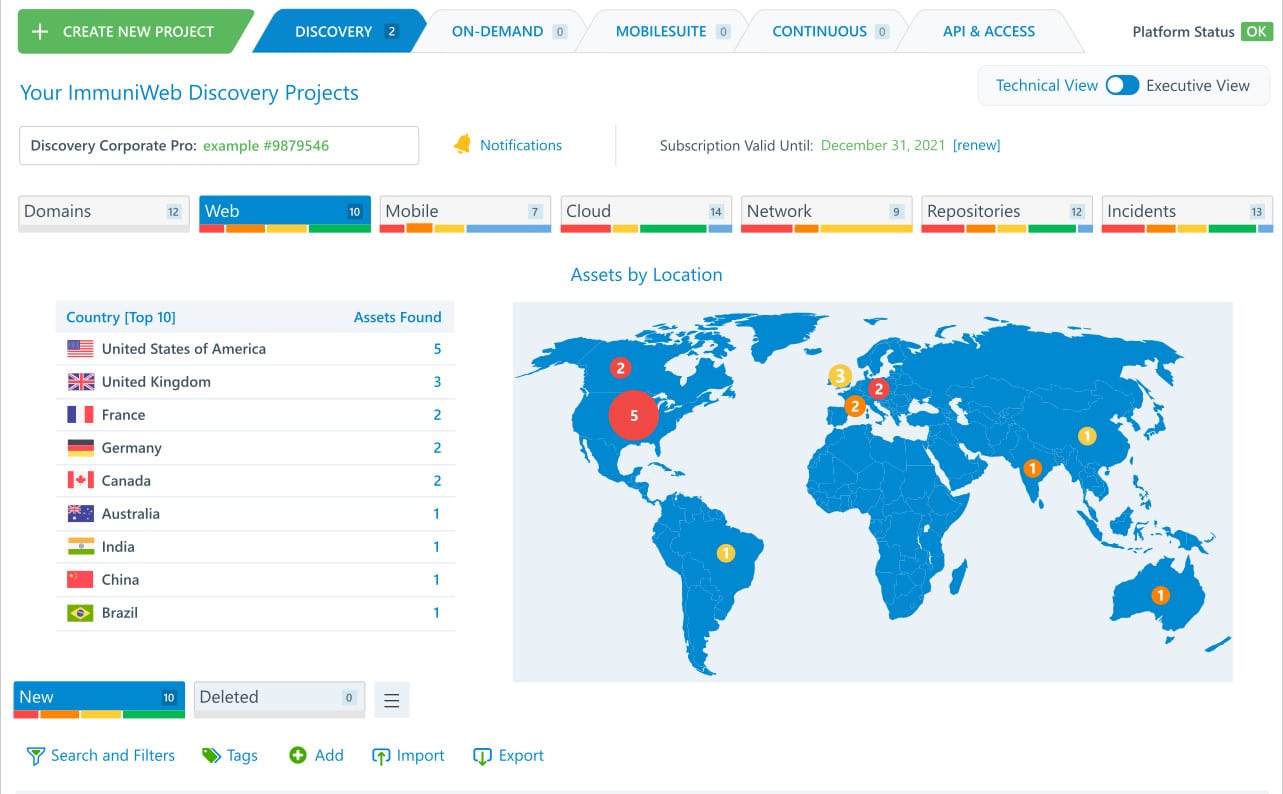Image resolution: width=1283 pixels, height=794 pixels.
Task: Select the Web asset category
Action: click(285, 213)
